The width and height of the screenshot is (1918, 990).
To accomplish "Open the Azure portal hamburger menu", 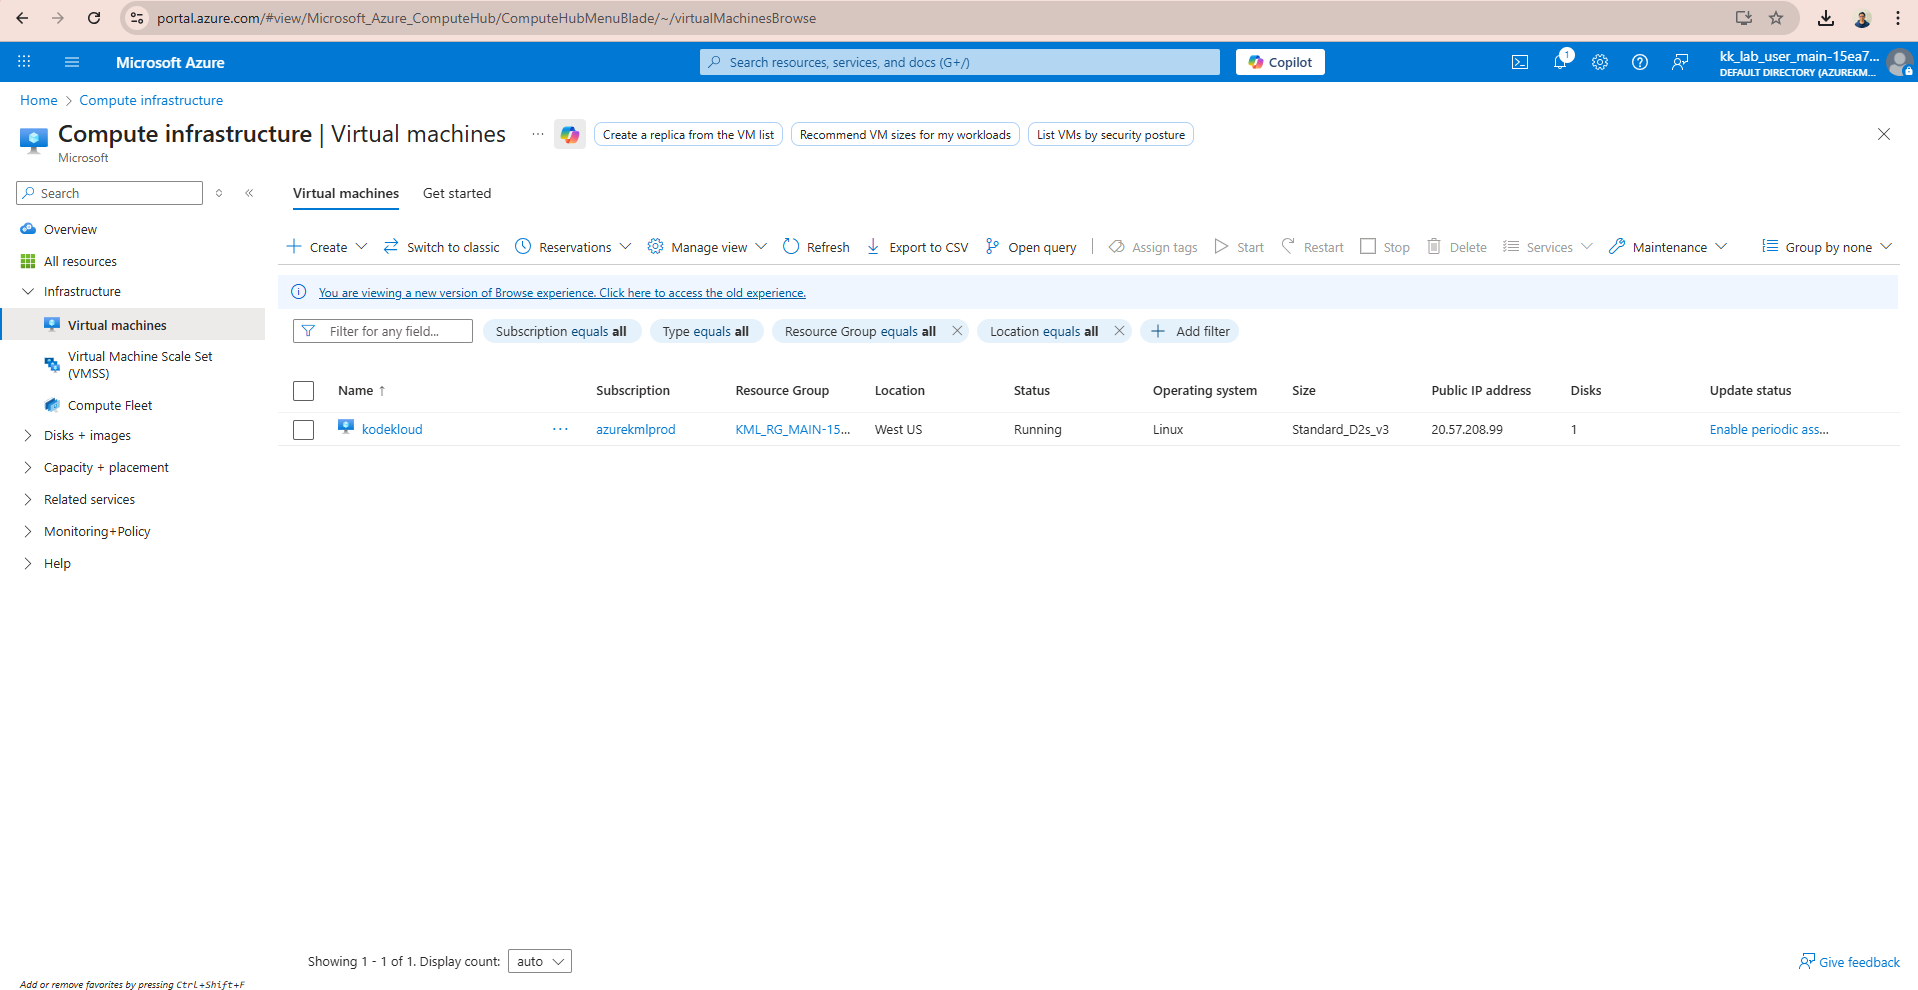I will coord(72,62).
